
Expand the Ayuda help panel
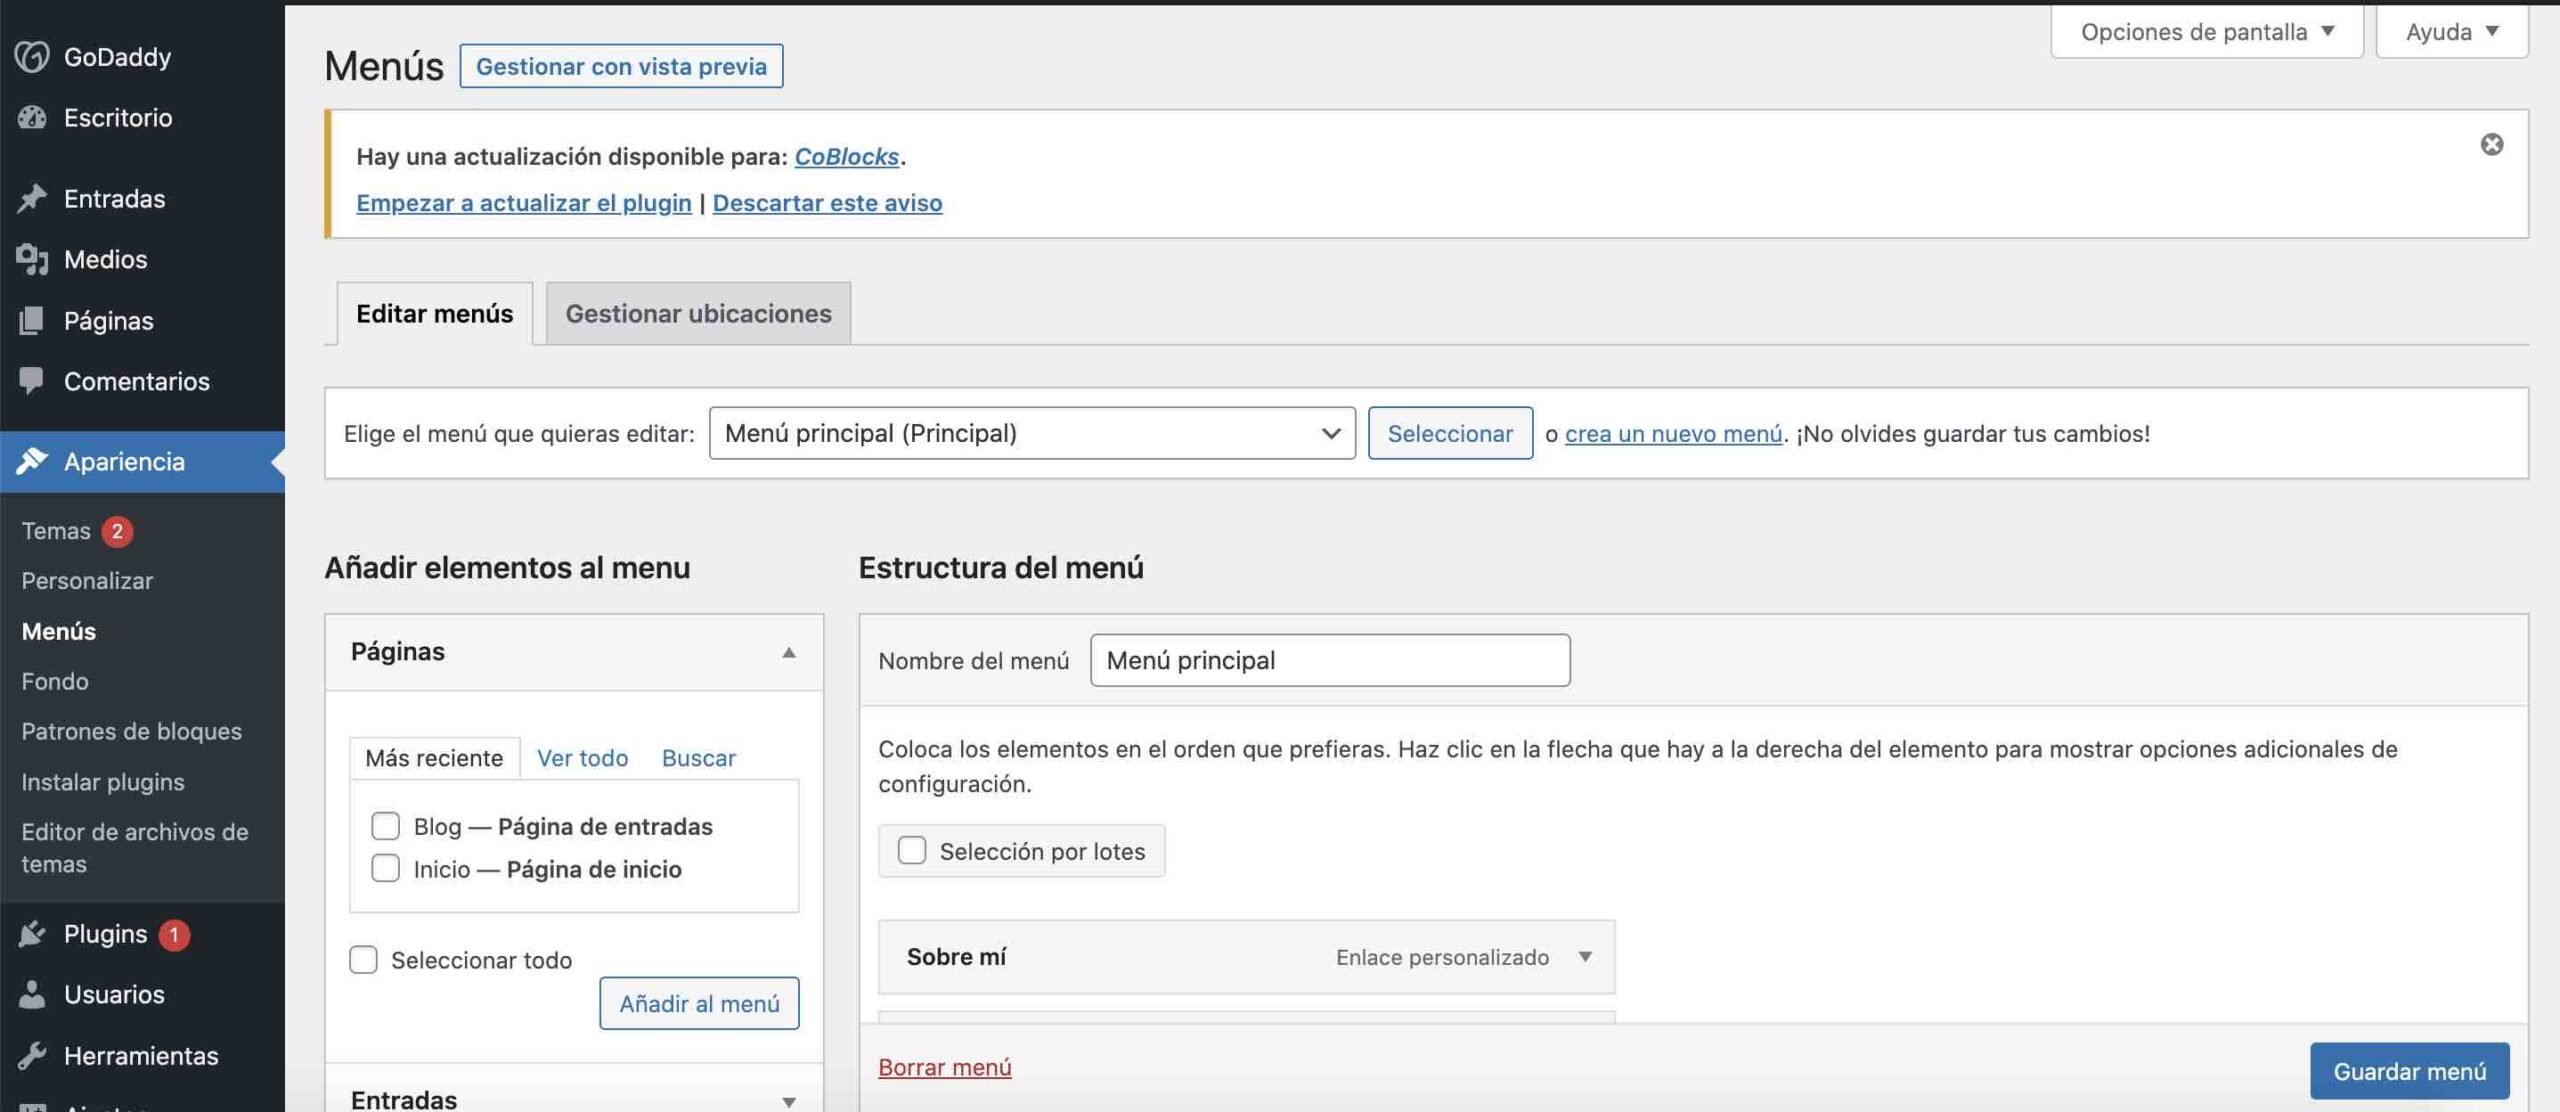click(x=2451, y=32)
